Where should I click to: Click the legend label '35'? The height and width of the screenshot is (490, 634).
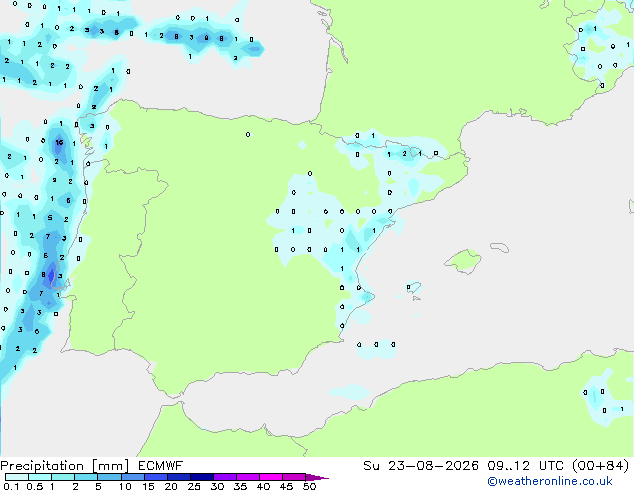click(240, 486)
